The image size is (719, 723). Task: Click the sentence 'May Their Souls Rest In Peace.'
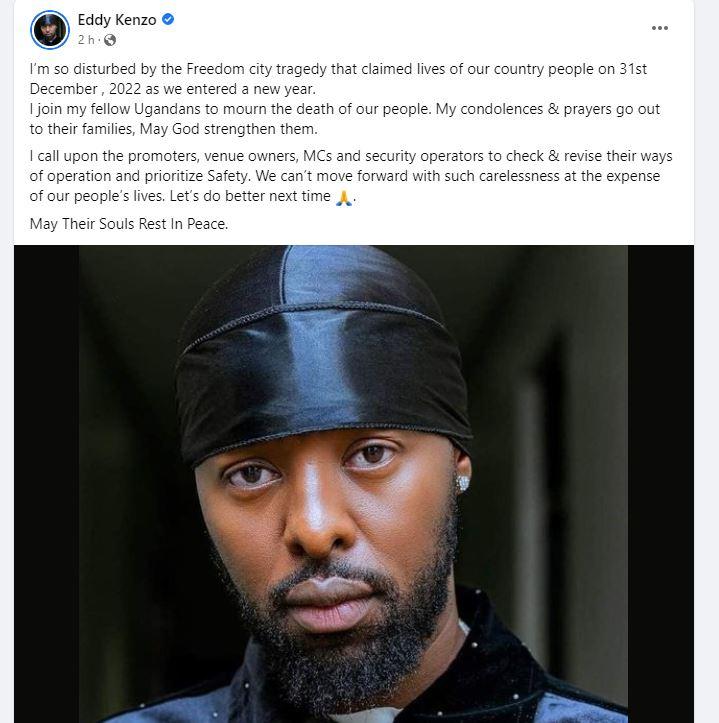click(x=129, y=224)
